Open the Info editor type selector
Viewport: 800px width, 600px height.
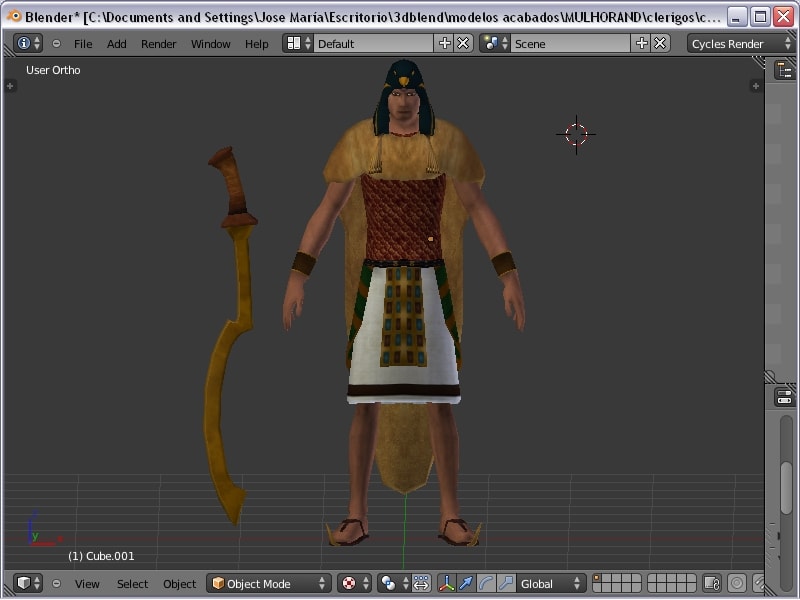(x=28, y=43)
